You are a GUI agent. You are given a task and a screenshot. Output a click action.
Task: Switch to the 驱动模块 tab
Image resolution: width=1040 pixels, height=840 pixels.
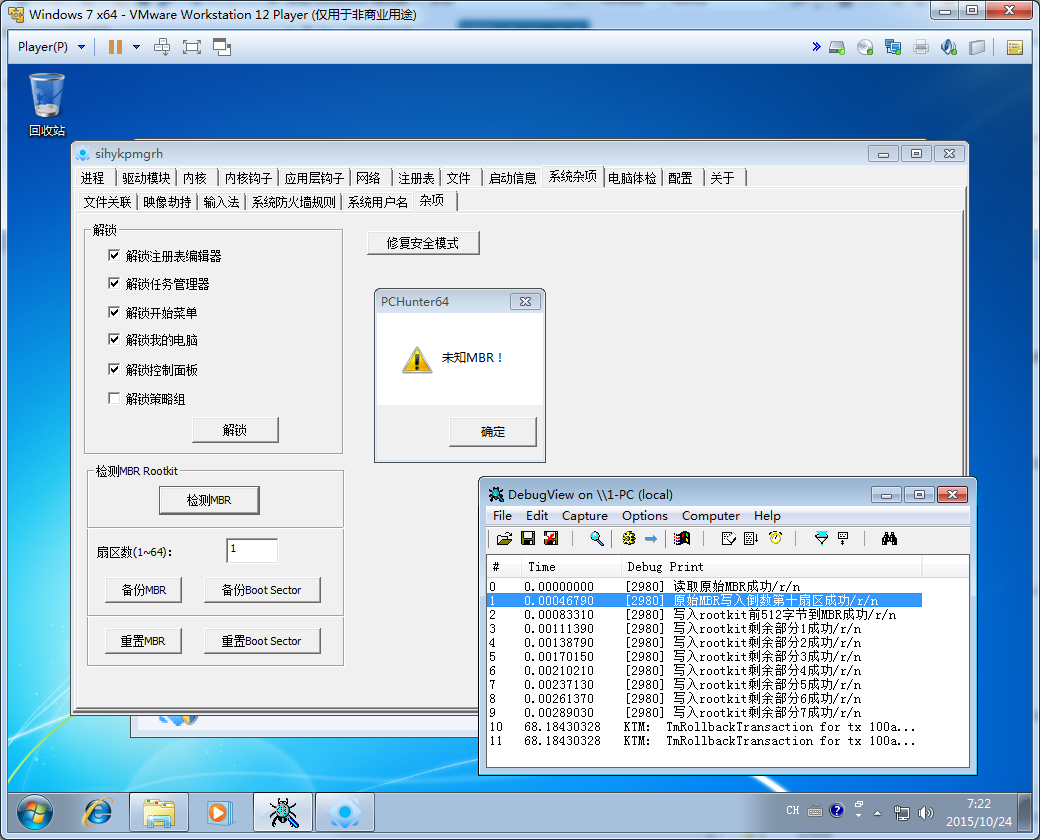pyautogui.click(x=146, y=178)
